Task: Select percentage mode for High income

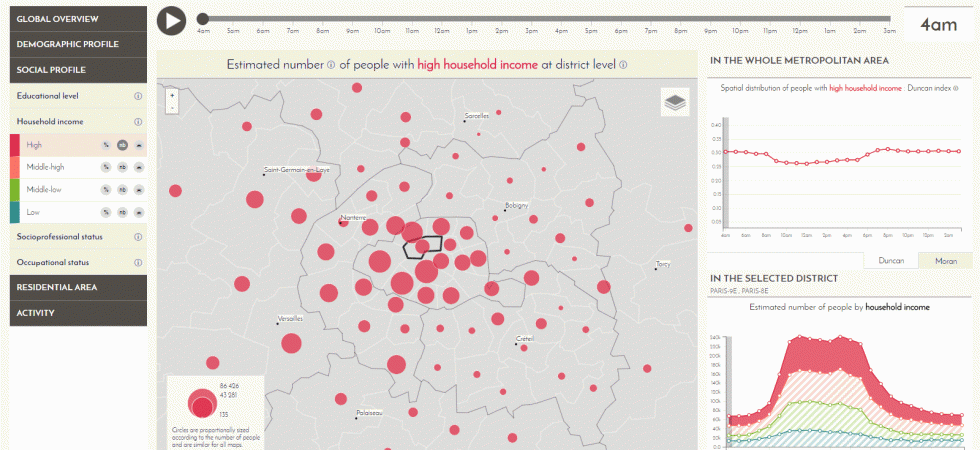Action: (x=105, y=145)
